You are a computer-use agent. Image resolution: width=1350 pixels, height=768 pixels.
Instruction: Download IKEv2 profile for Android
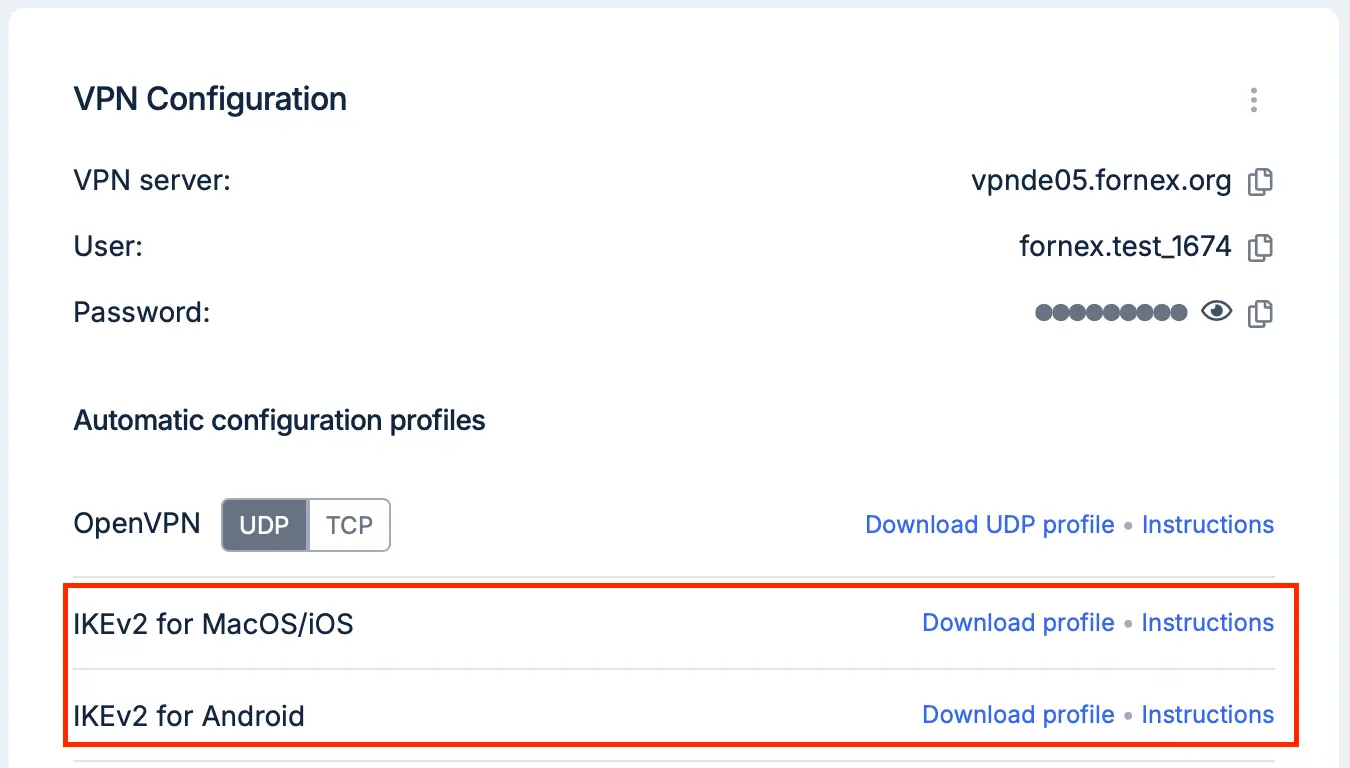1018,715
